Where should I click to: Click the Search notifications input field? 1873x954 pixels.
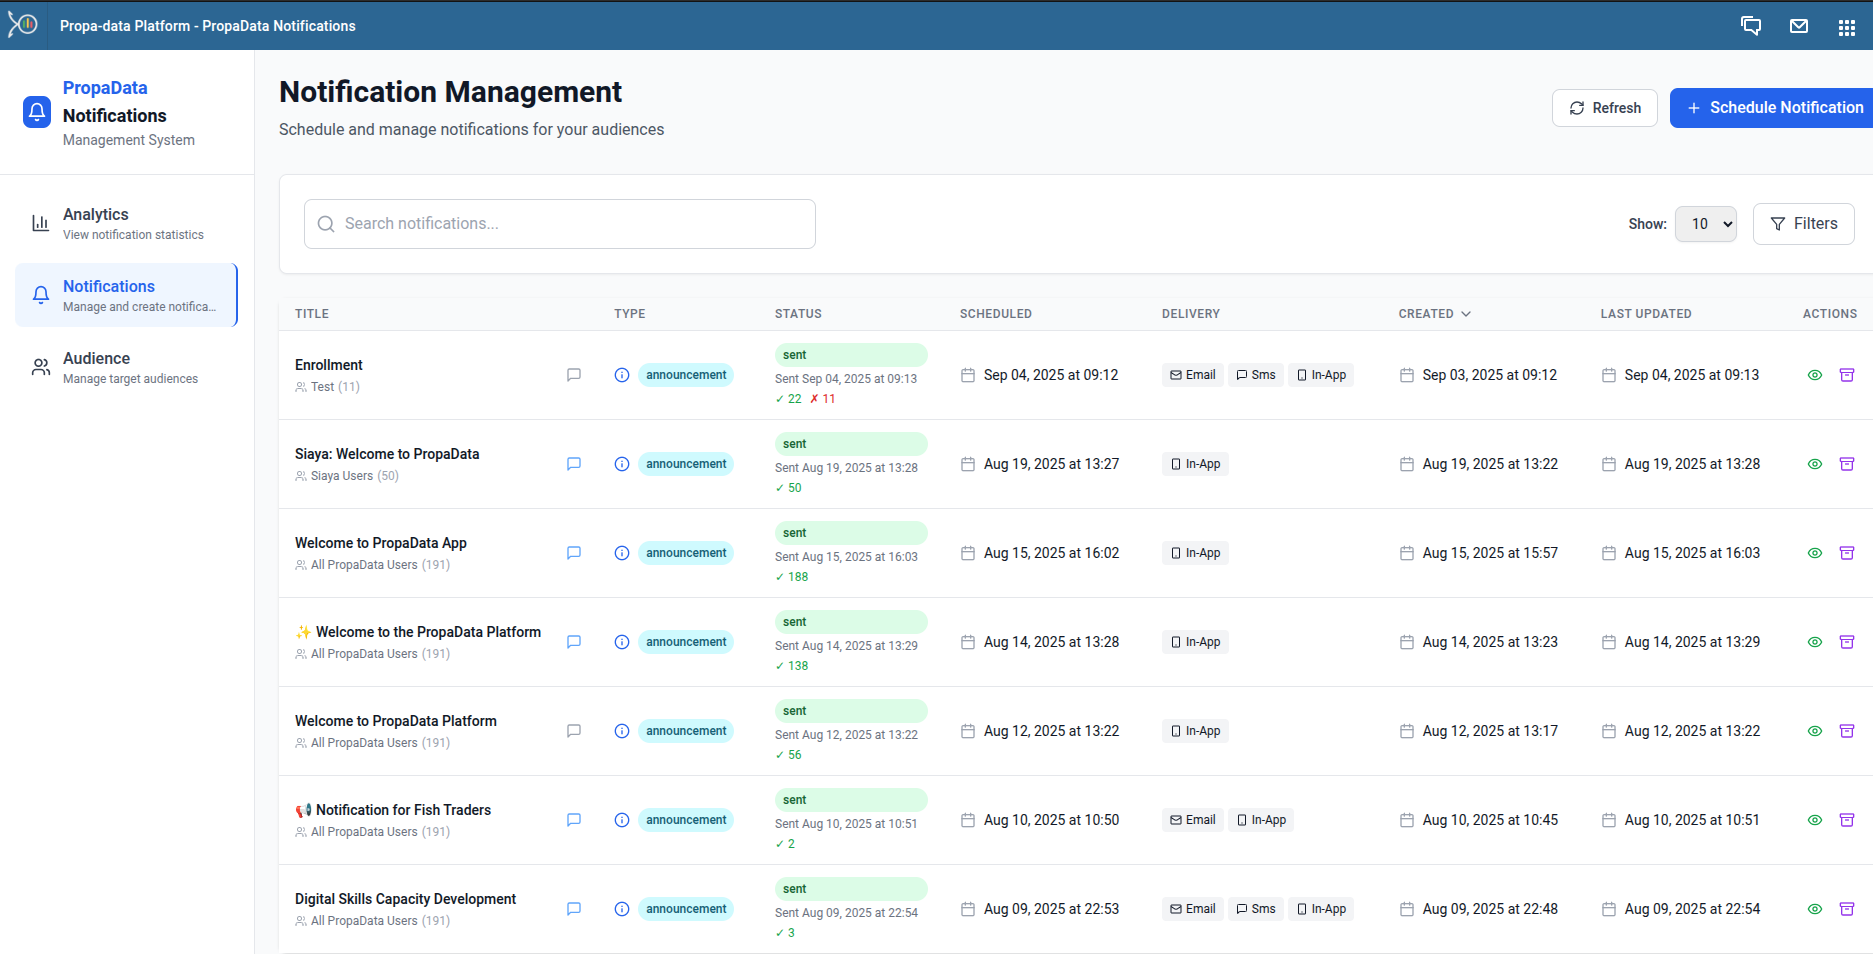[x=560, y=224]
